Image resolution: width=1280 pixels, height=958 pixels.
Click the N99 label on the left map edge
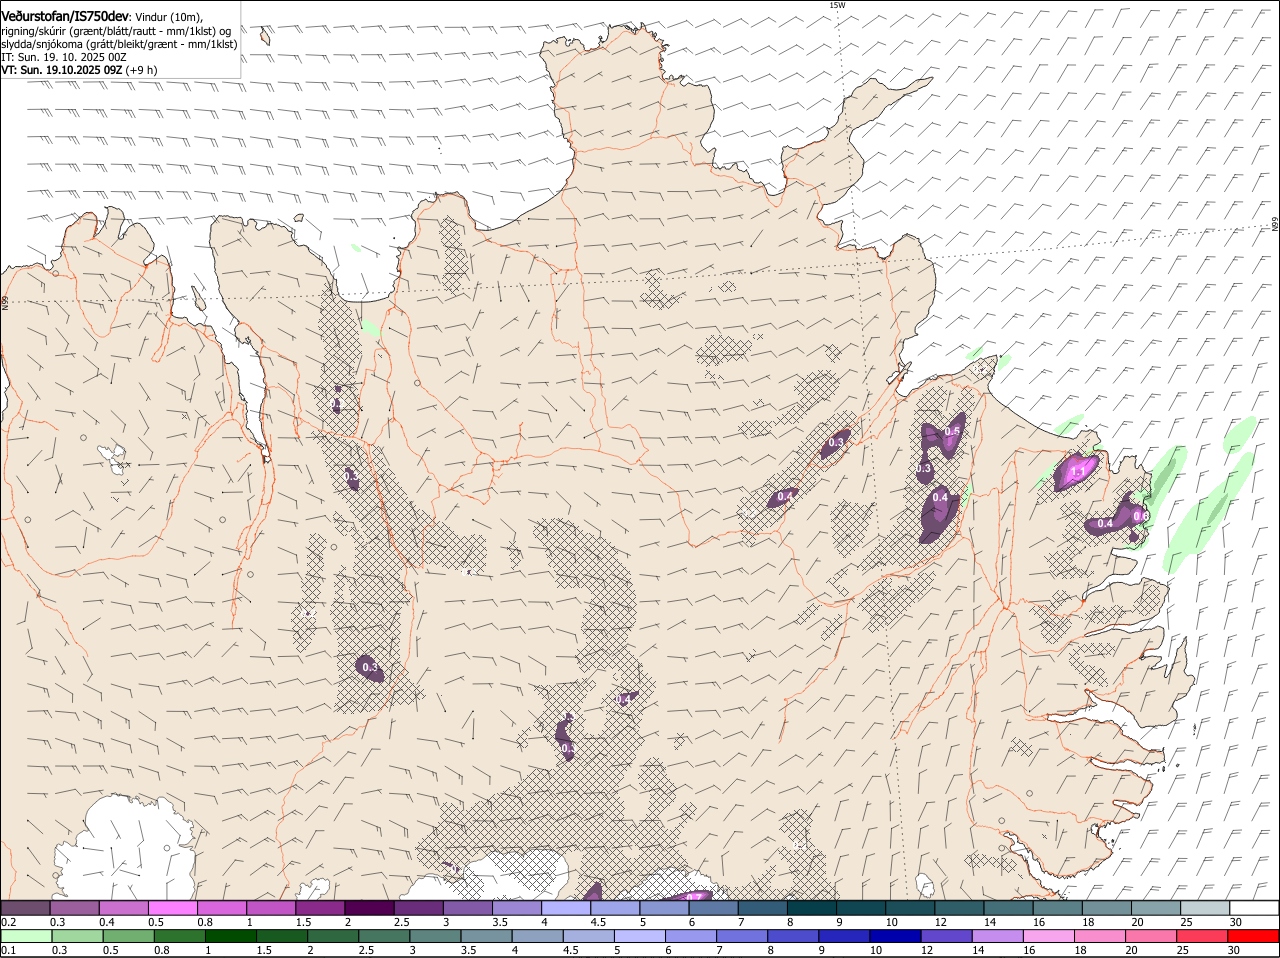(x=5, y=302)
